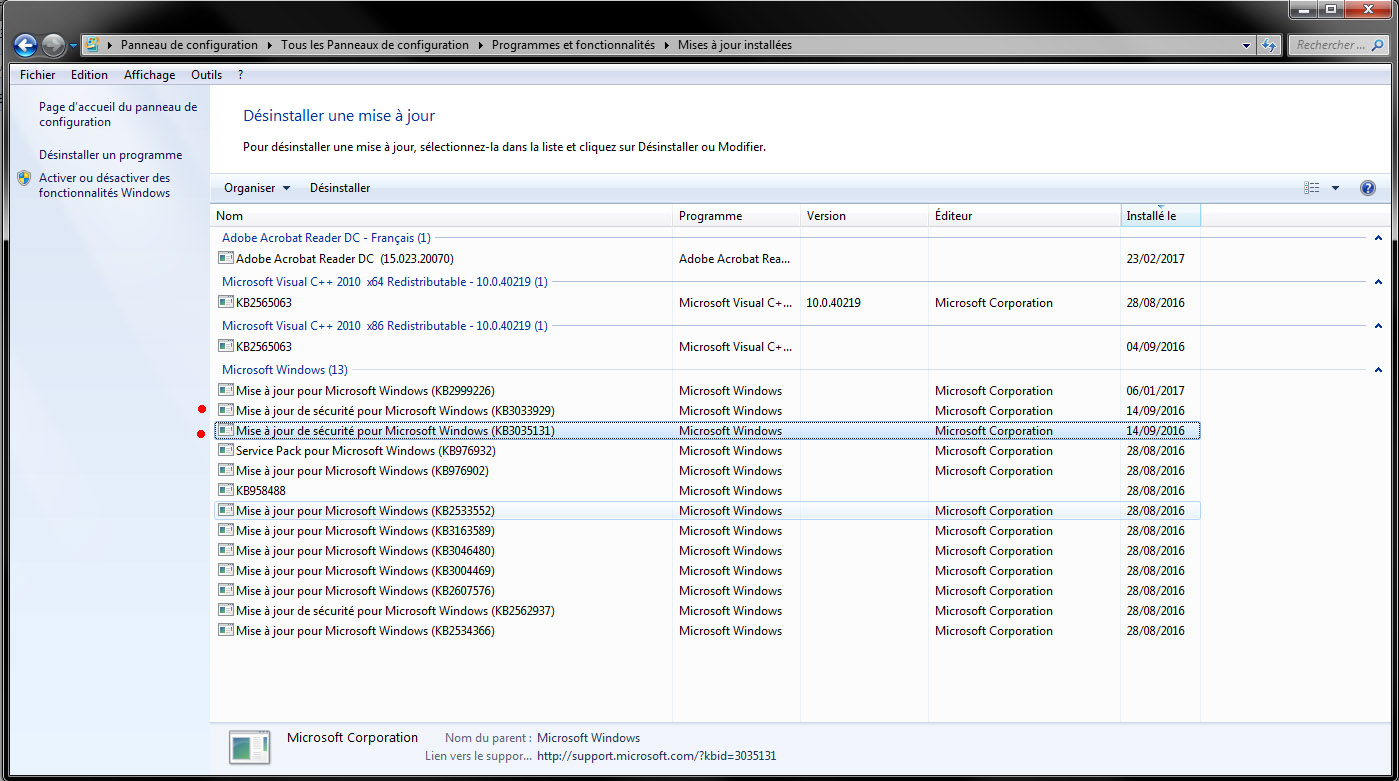Click the icon next to KB958488 entry
Viewport: 1399px width, 781px height.
click(x=226, y=491)
